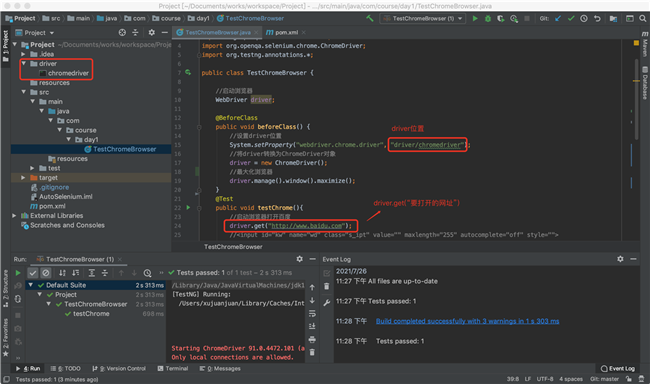Rerun tests in Run panel
The image size is (650, 384).
click(x=18, y=273)
